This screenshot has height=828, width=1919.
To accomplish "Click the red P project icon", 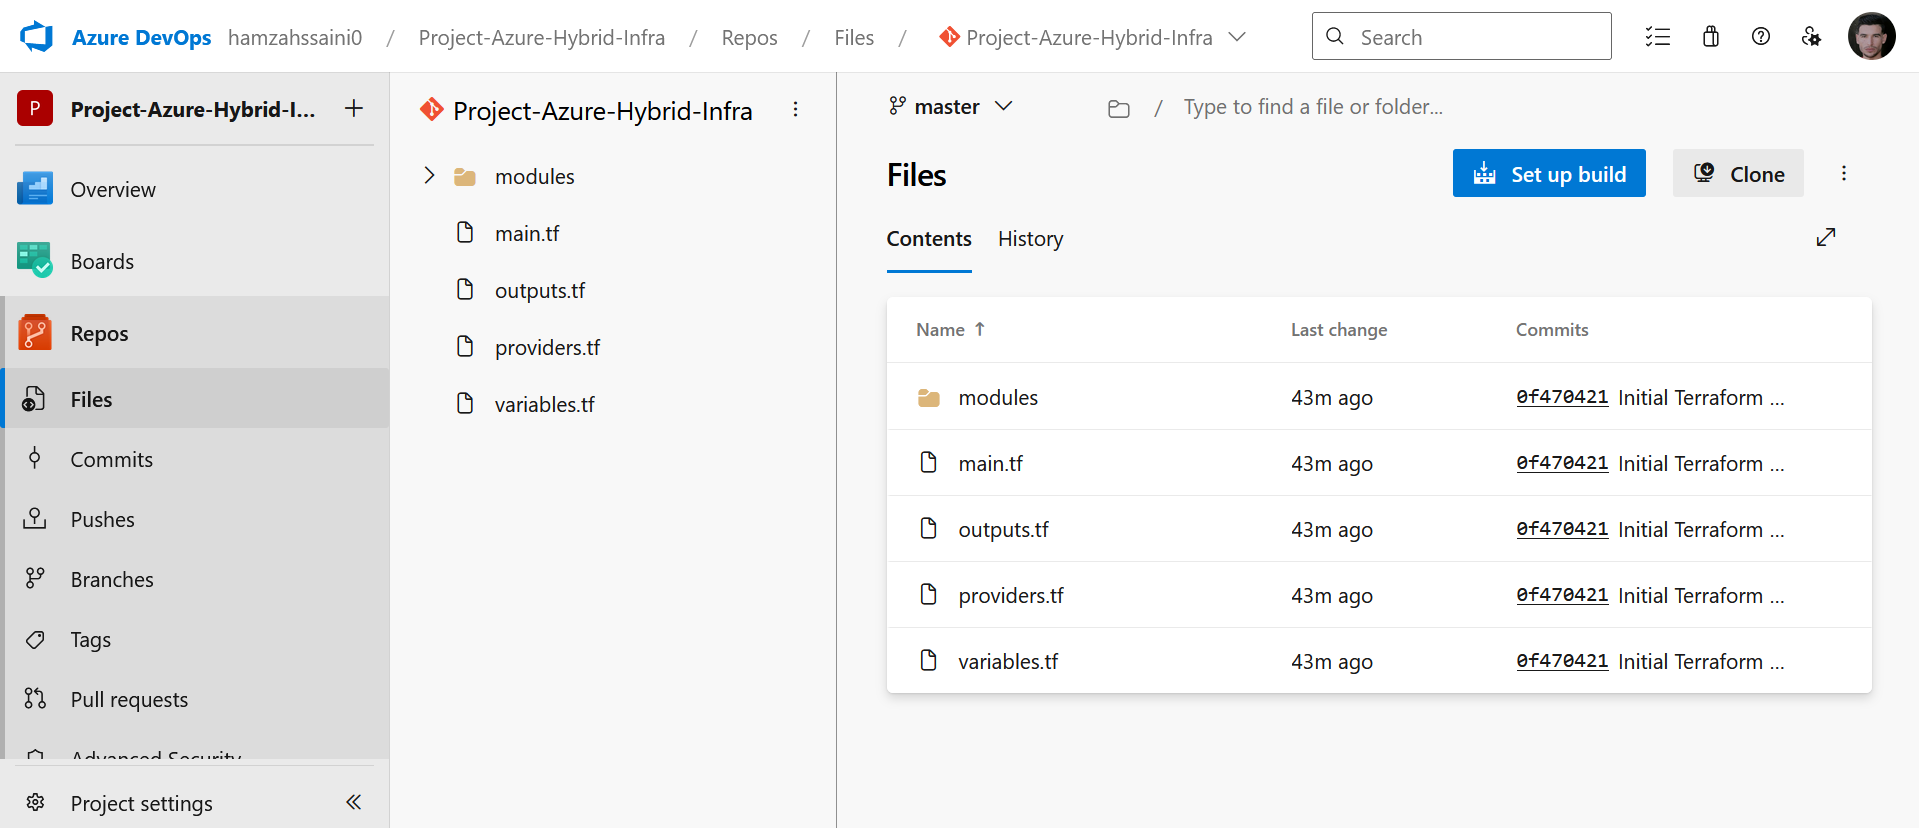I will point(35,108).
